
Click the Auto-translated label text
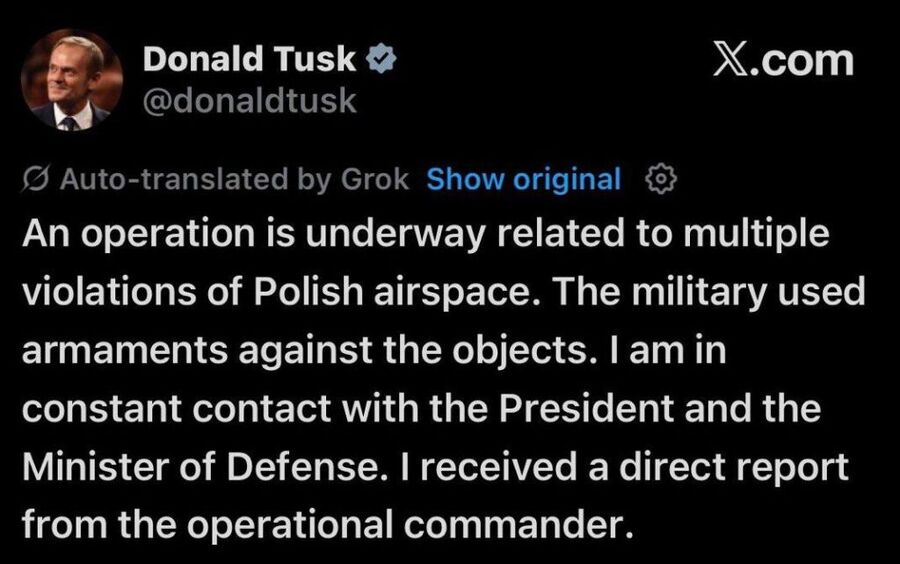tap(174, 179)
